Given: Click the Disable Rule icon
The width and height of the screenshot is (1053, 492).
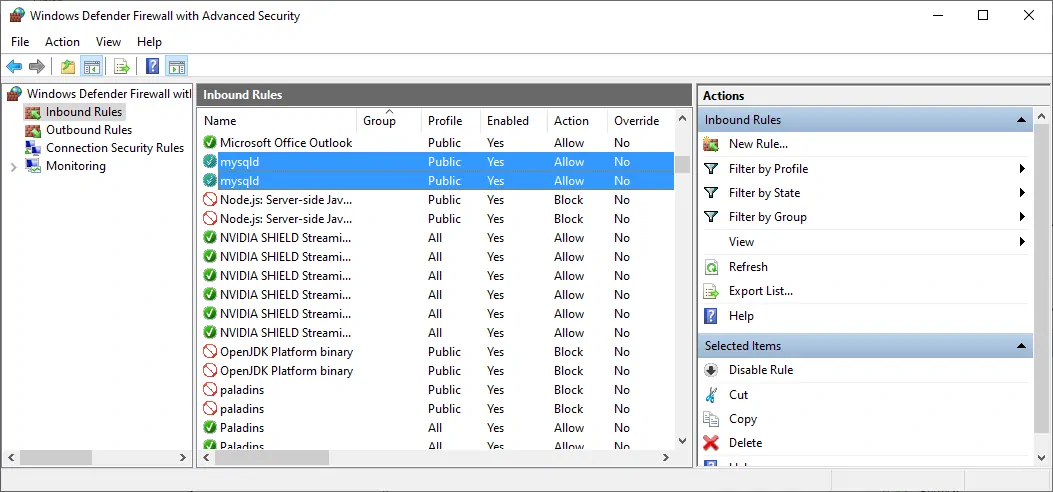Looking at the screenshot, I should (711, 370).
